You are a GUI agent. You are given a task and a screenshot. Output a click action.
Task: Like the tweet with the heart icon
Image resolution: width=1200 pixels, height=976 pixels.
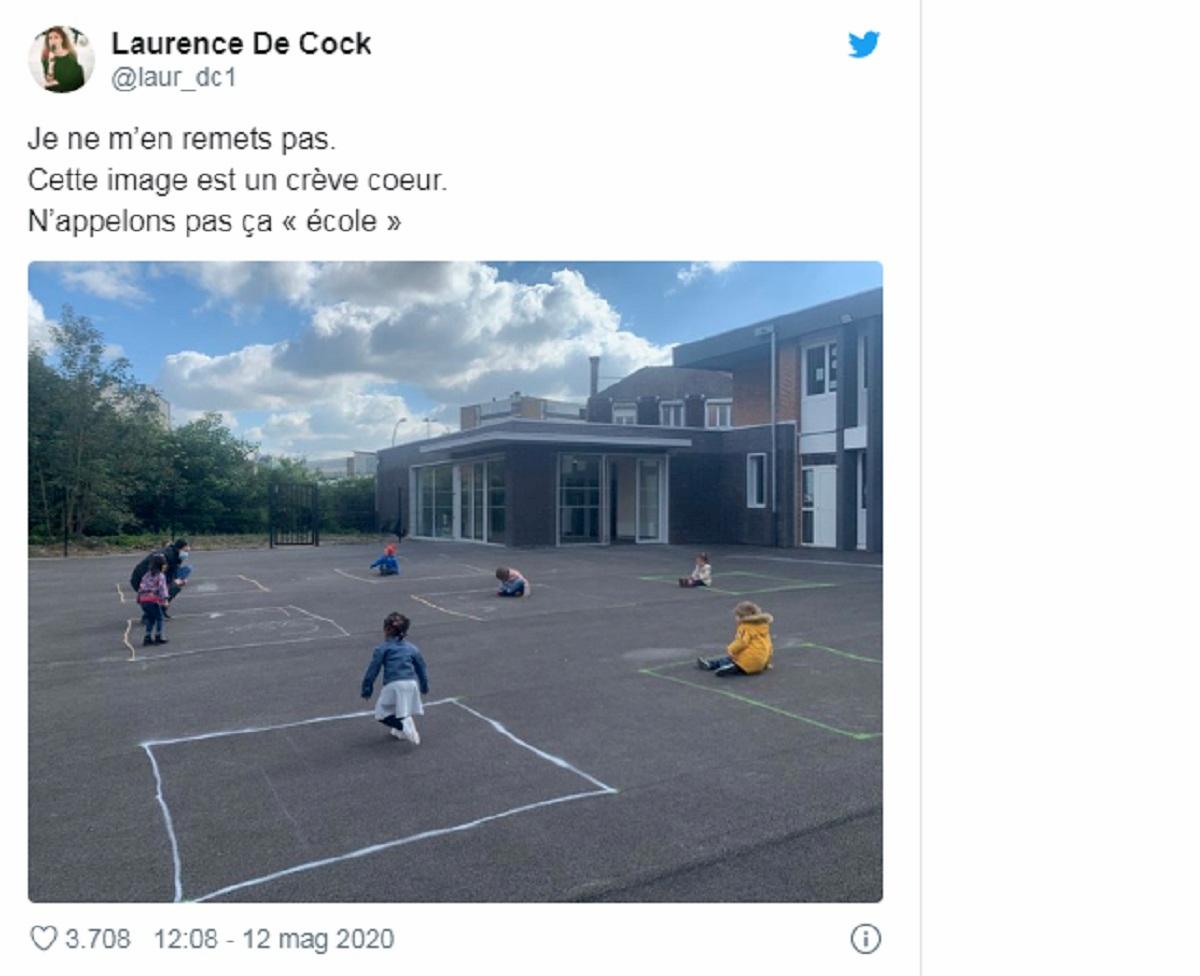[x=43, y=939]
